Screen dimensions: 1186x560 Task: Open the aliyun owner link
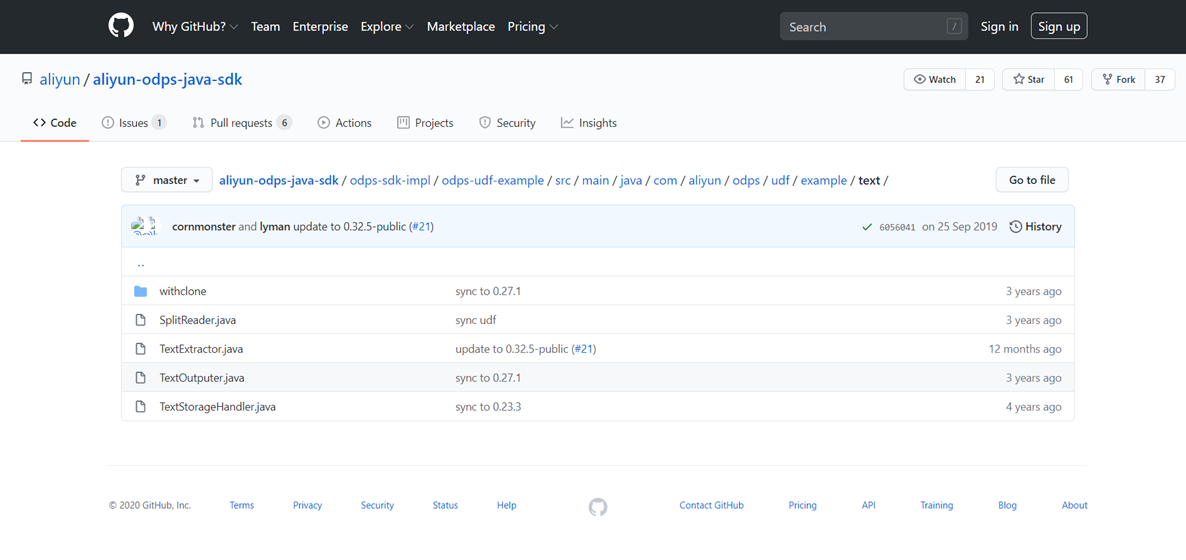tap(60, 79)
